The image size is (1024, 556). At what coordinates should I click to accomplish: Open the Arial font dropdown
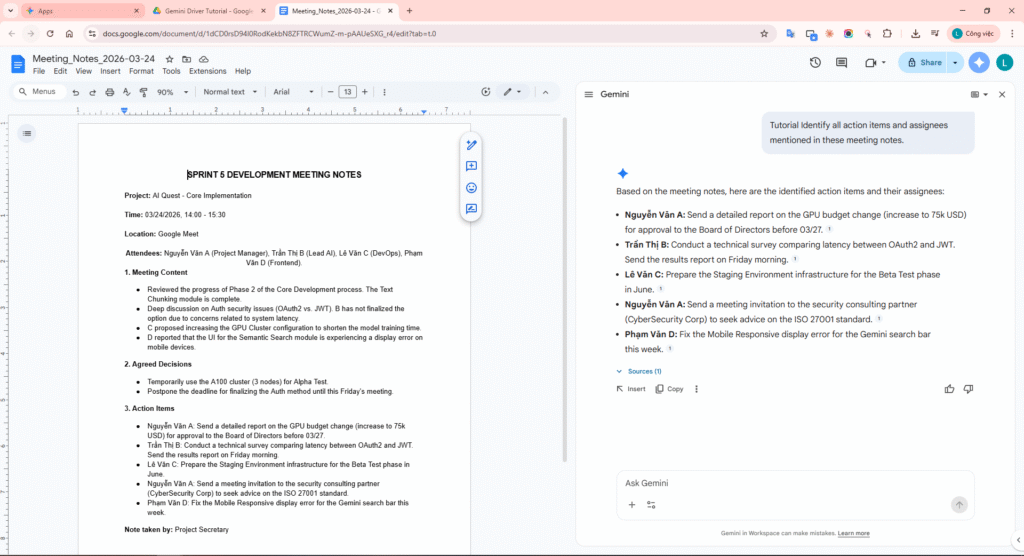coord(292,92)
